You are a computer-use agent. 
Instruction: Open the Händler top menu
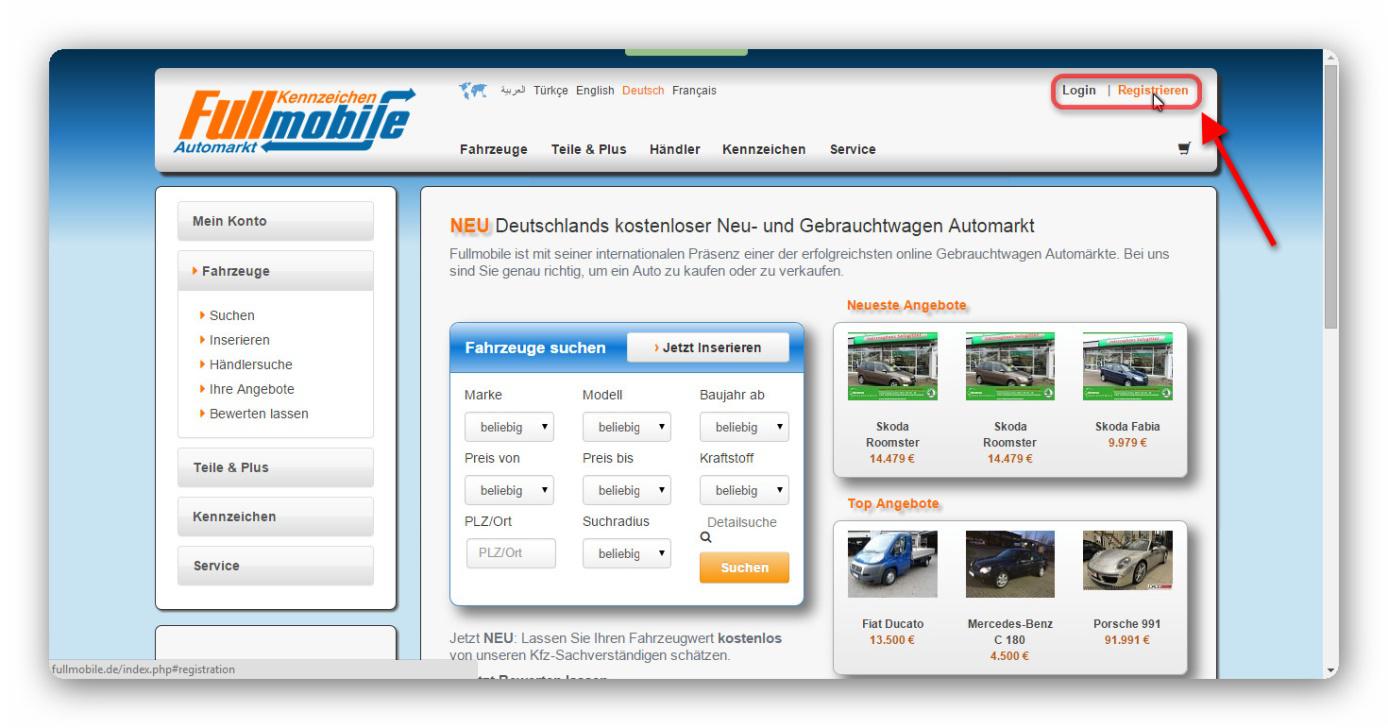[x=674, y=149]
